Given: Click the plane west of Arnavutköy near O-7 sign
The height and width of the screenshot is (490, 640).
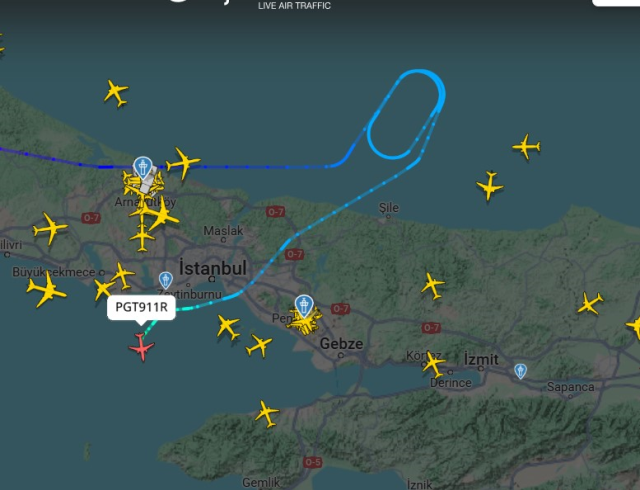Looking at the screenshot, I should point(50,229).
